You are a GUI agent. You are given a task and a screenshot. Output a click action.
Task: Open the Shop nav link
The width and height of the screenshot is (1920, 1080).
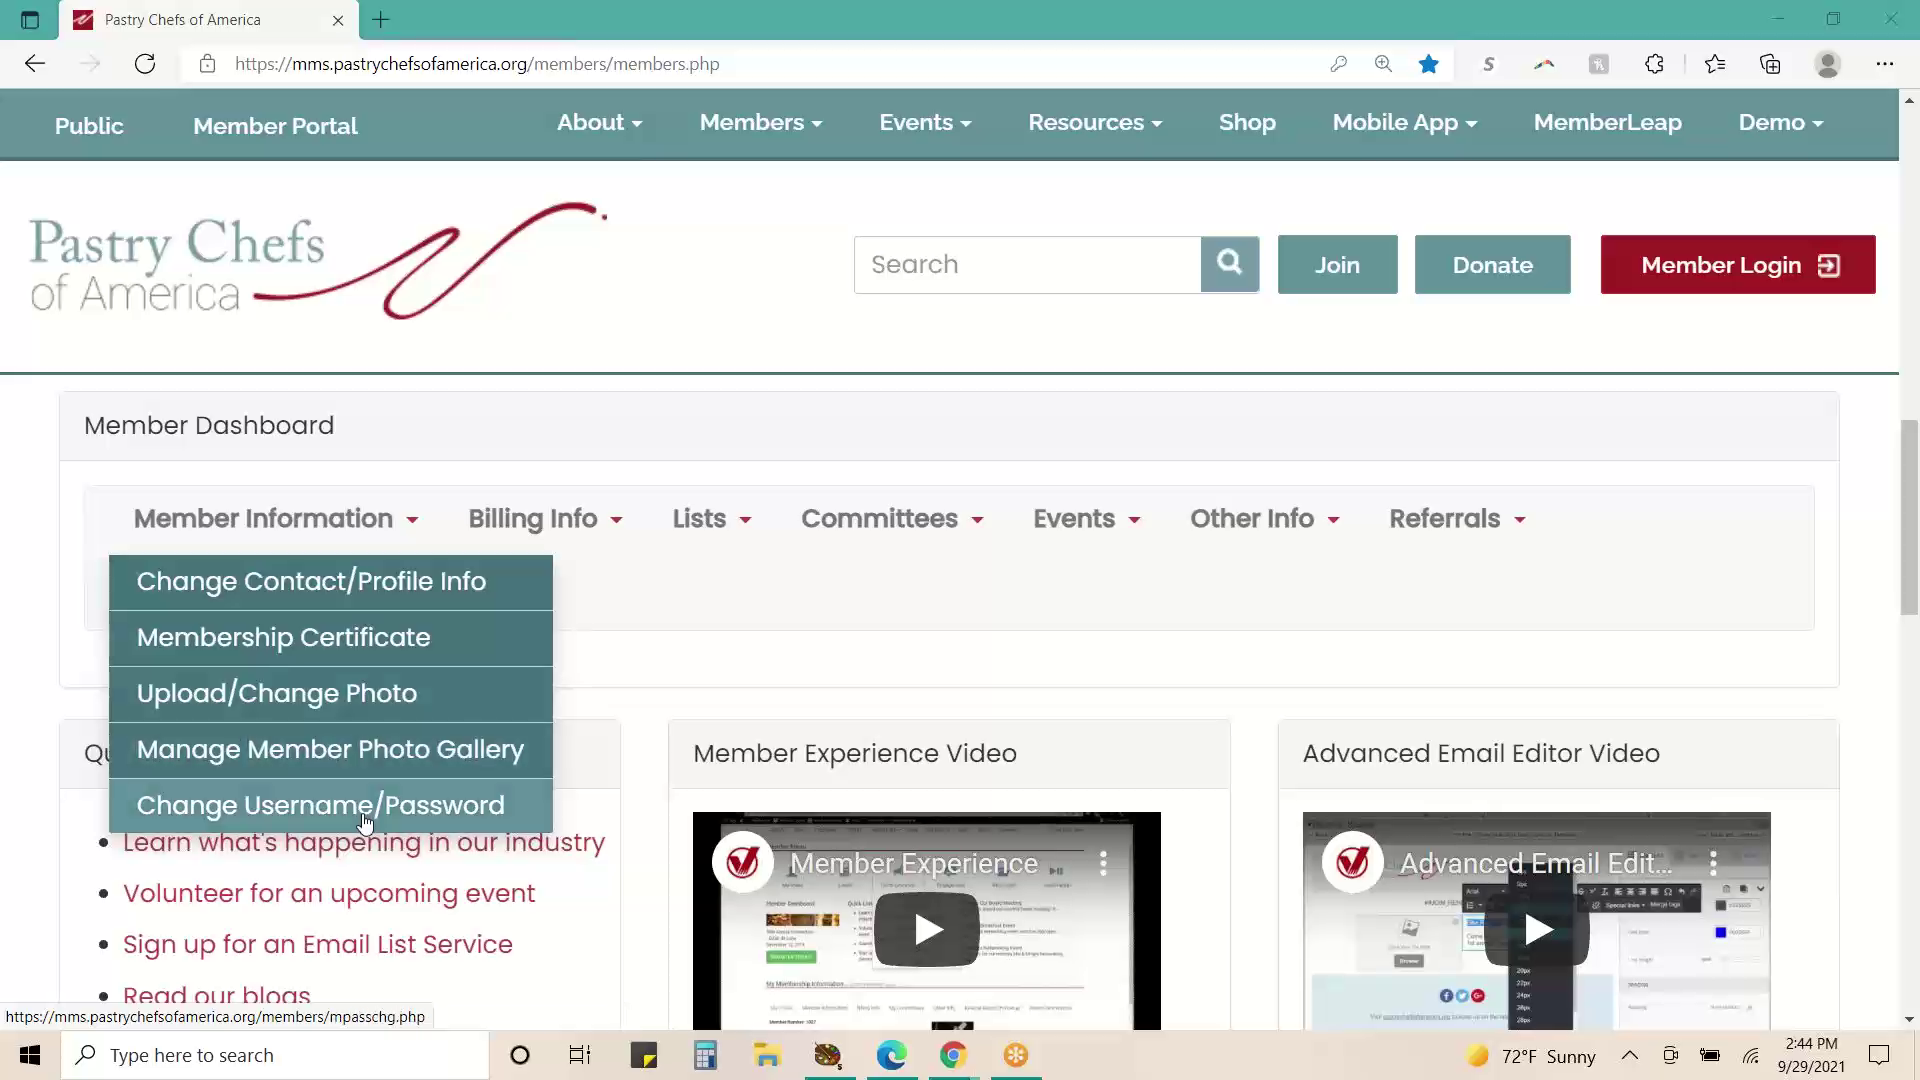pos(1247,122)
